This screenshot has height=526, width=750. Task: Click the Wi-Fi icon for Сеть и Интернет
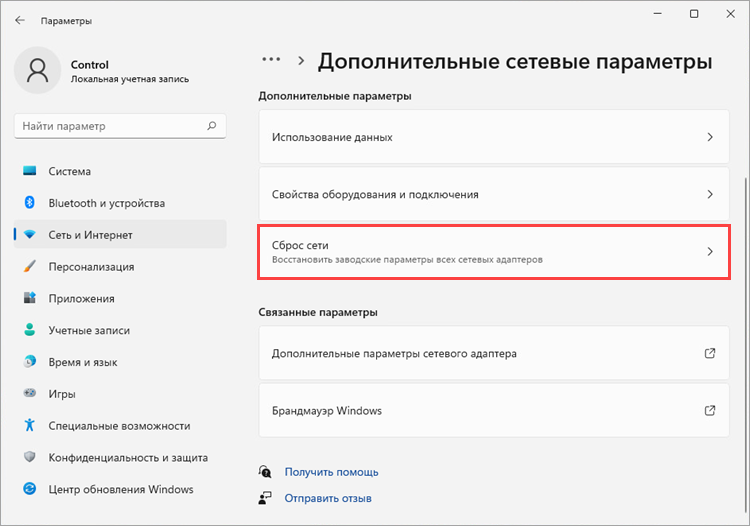[x=30, y=235]
